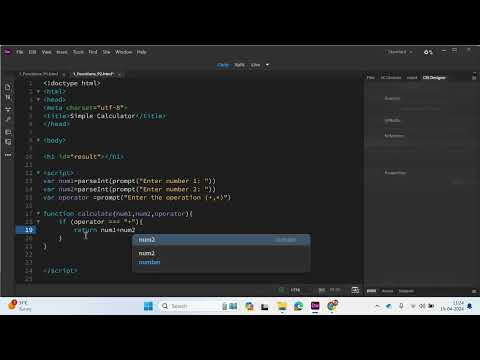
Task: Click the green status check icon in status bar
Action: [281, 290]
